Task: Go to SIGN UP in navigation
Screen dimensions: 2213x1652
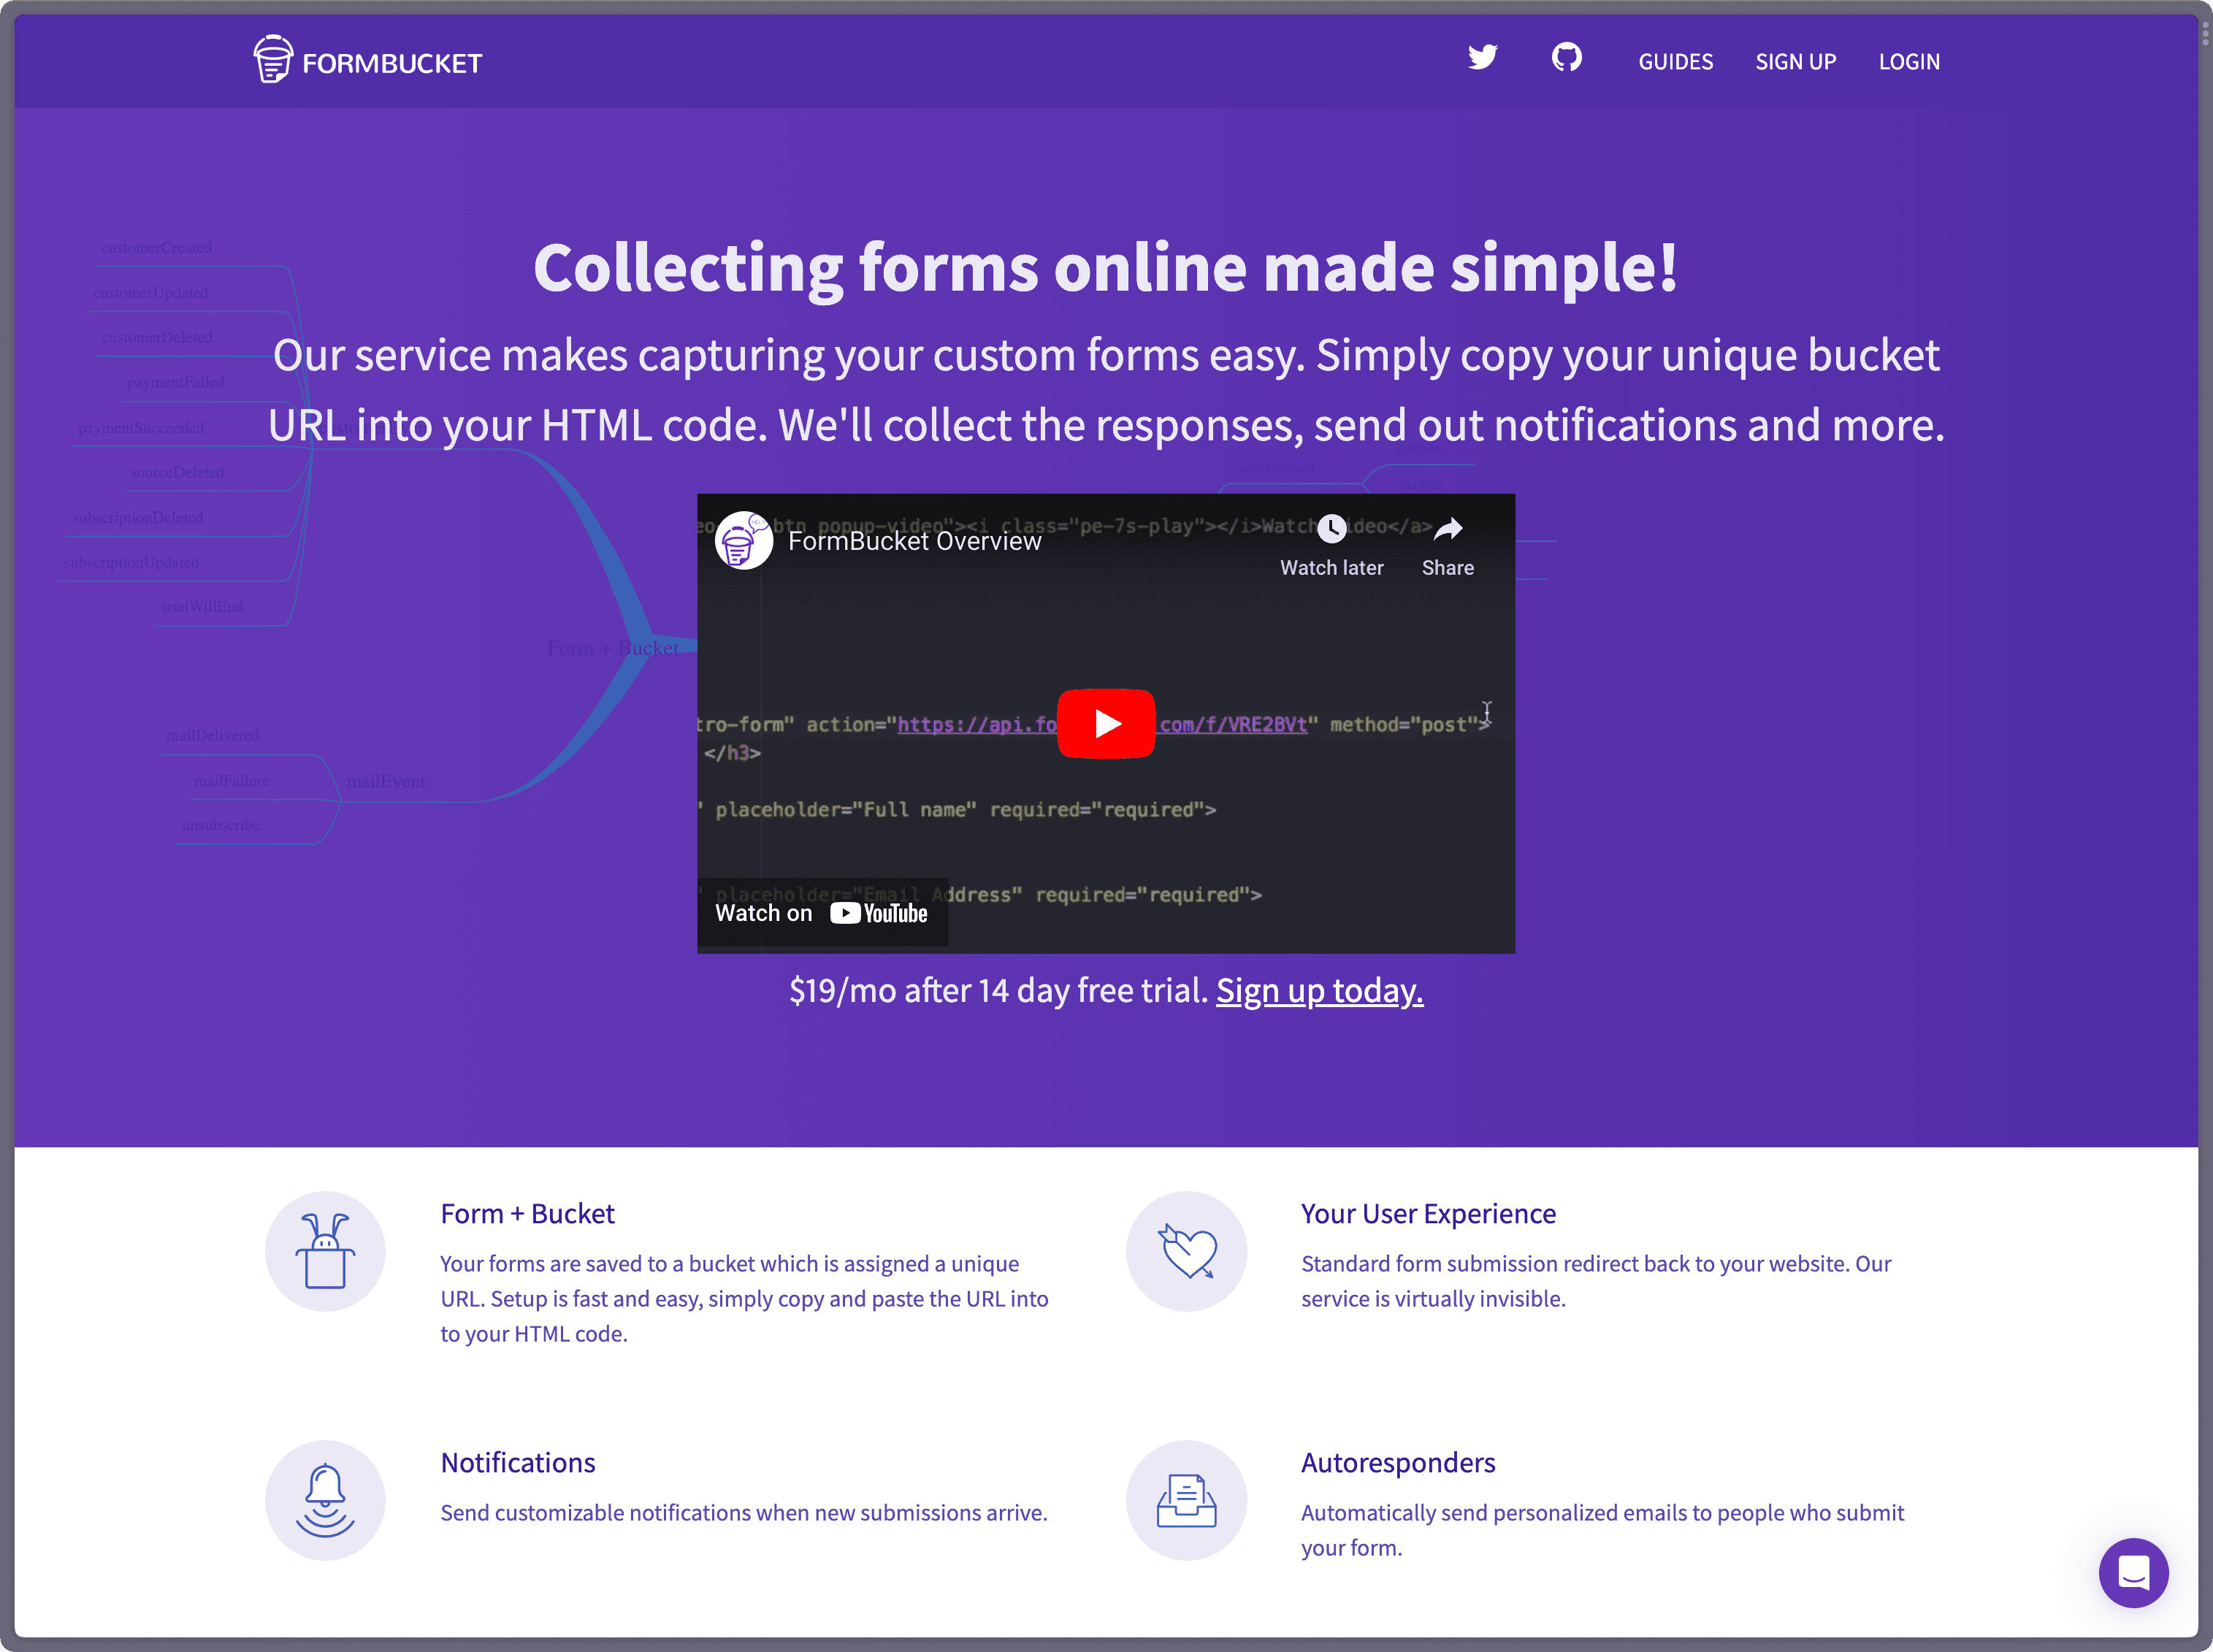Action: coord(1795,62)
